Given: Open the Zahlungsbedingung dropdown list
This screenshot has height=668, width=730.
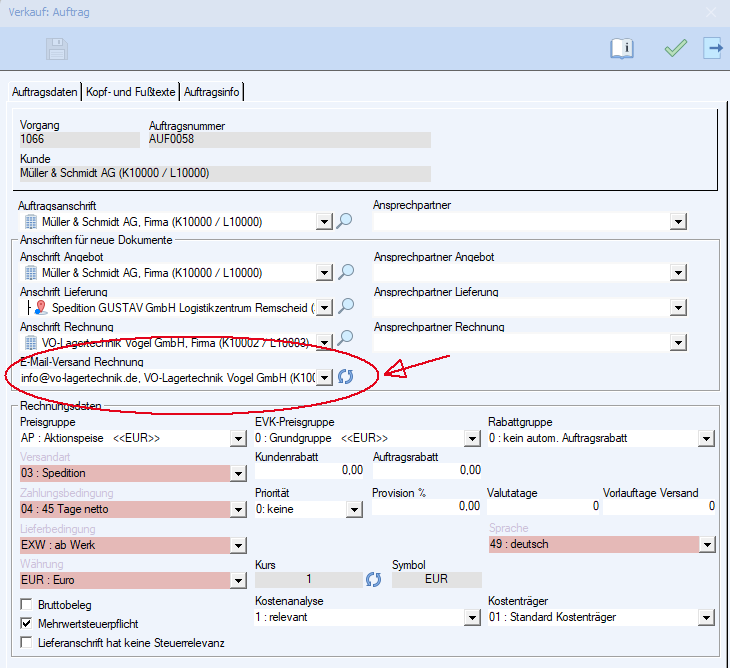Looking at the screenshot, I should tap(237, 509).
